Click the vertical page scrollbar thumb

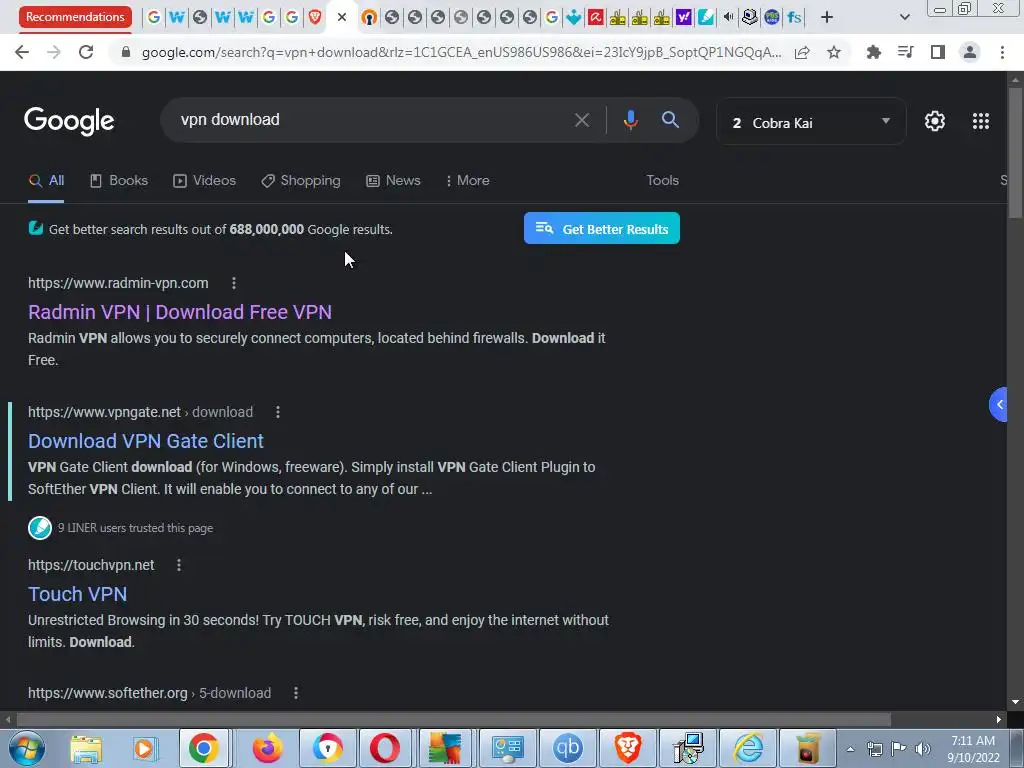point(1015,152)
